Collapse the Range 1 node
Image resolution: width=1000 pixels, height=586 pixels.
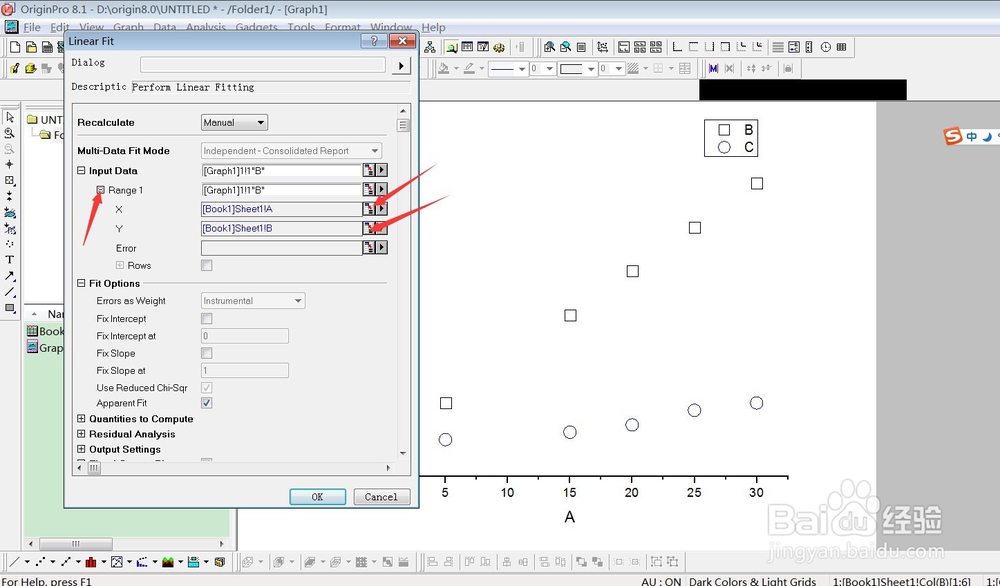[101, 190]
